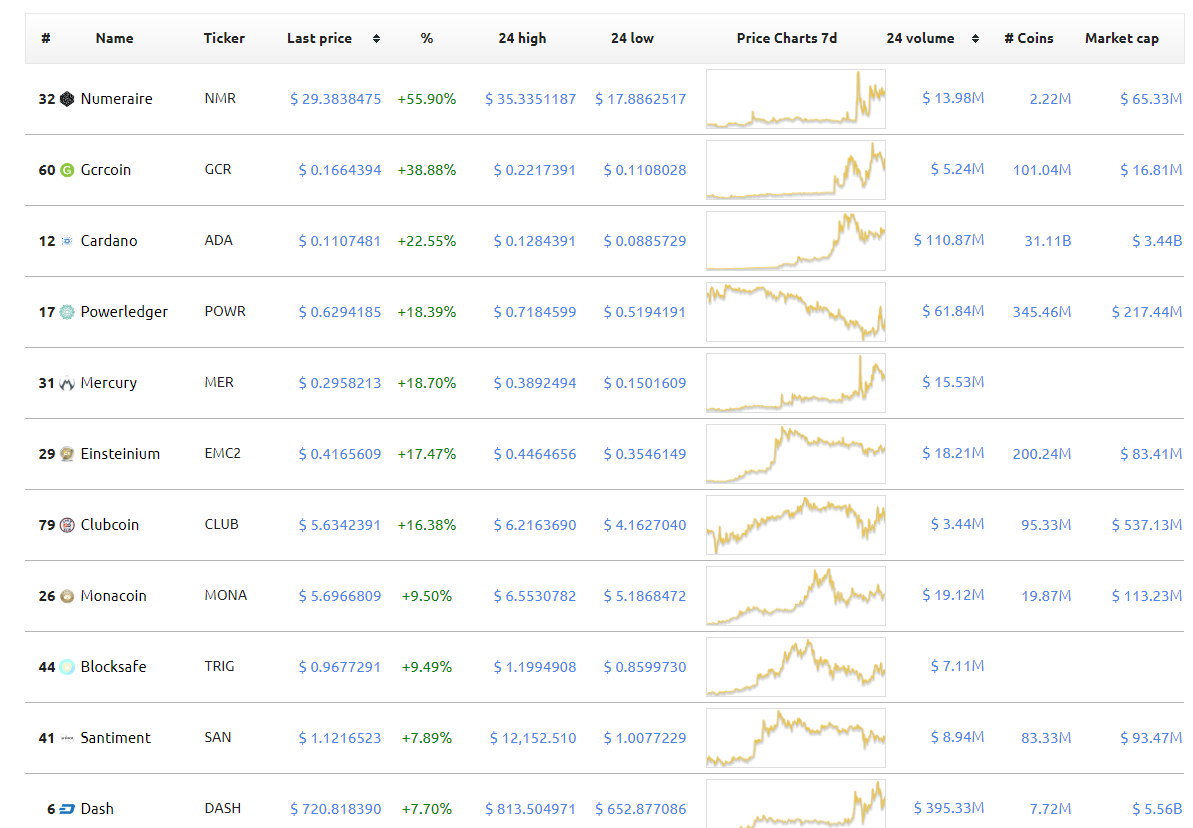
Task: Click the Santiment logo icon
Action: pos(67,738)
